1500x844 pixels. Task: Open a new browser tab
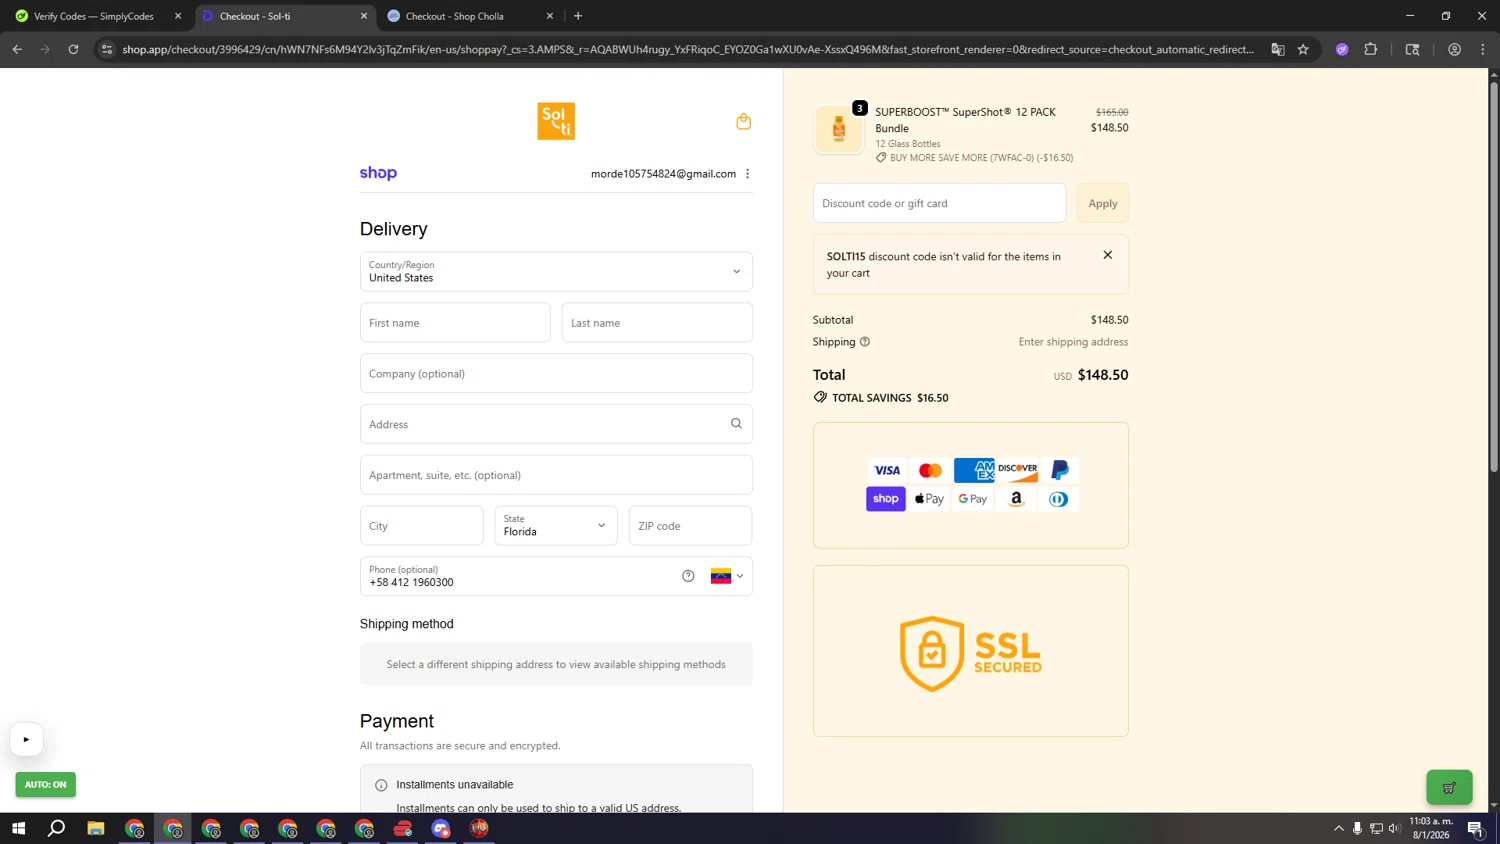click(x=578, y=16)
